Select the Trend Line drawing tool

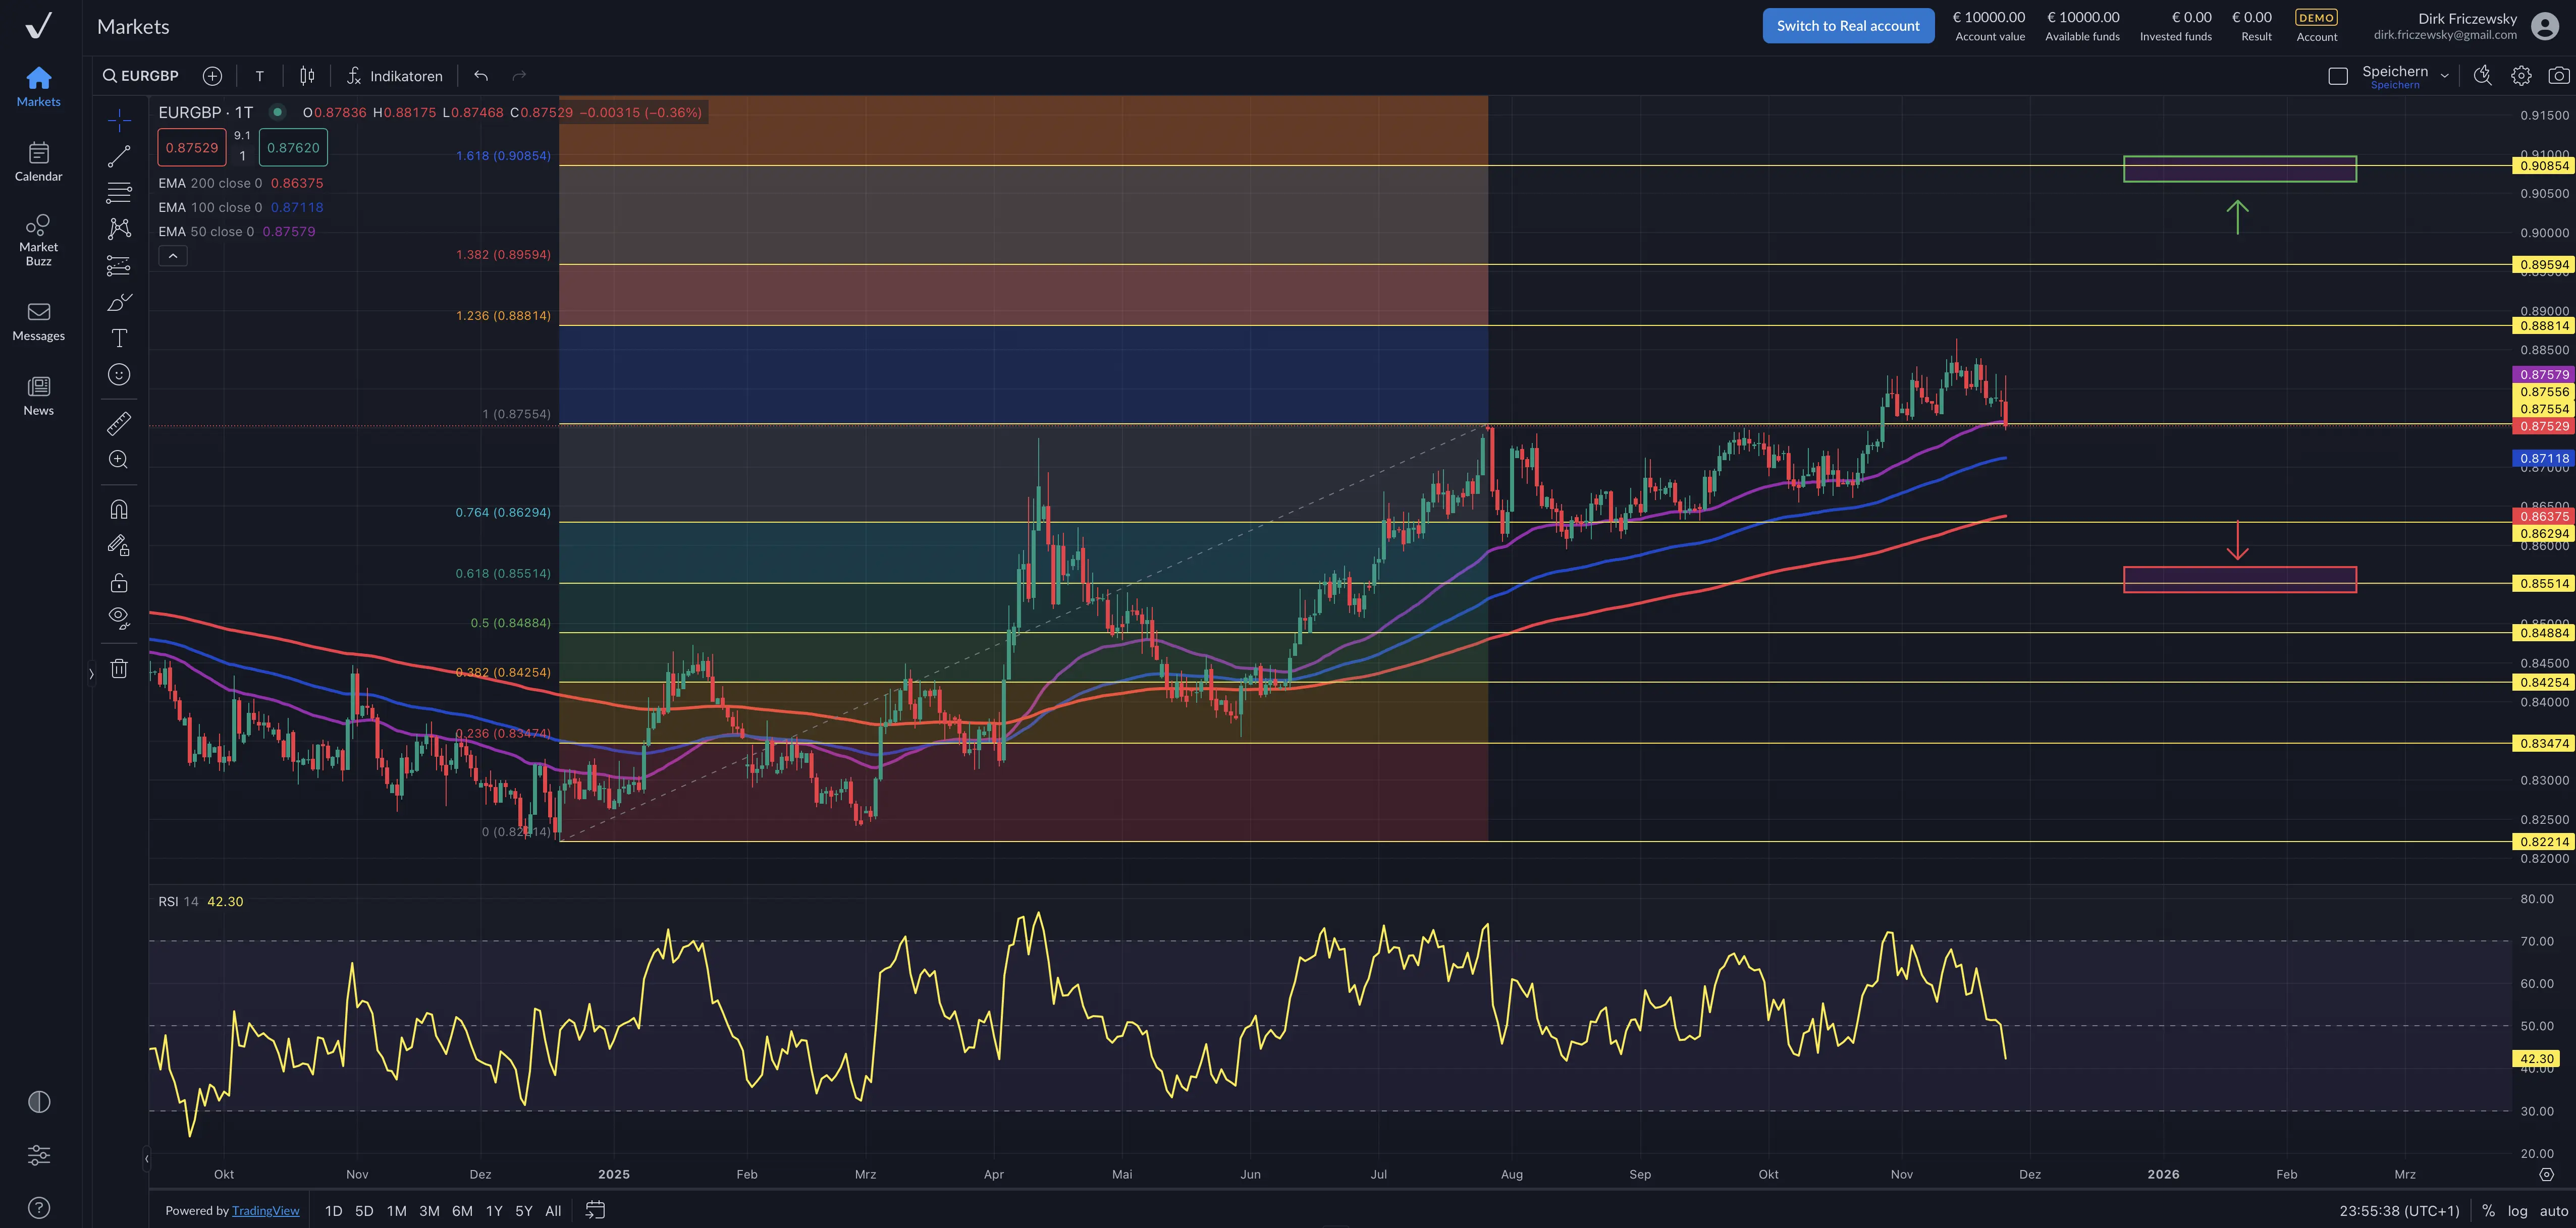tap(119, 155)
